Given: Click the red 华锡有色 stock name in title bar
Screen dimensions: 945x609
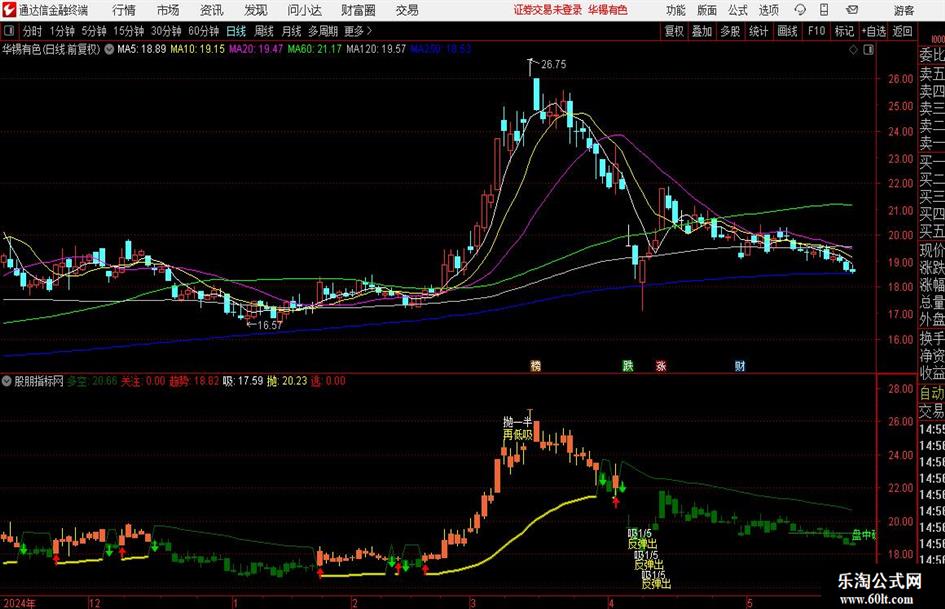Looking at the screenshot, I should click(608, 10).
